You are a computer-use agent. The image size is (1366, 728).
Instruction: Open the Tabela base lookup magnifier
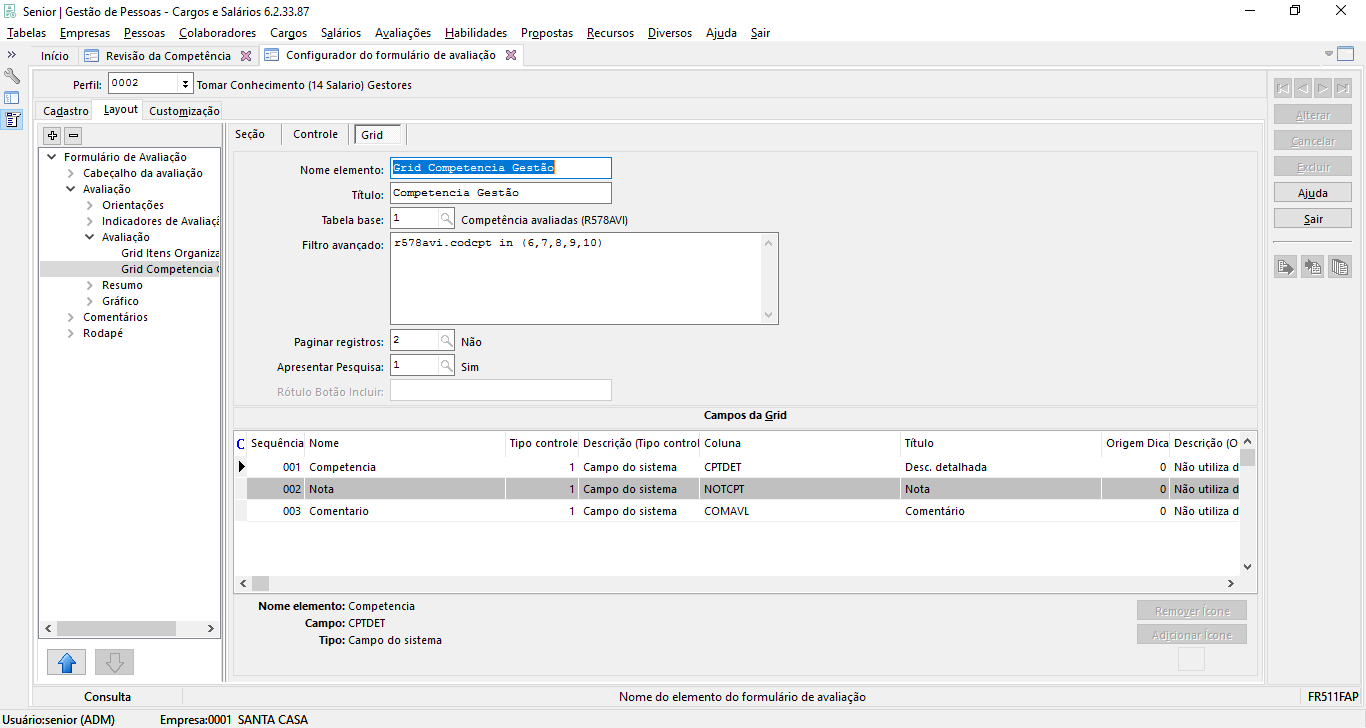point(446,218)
